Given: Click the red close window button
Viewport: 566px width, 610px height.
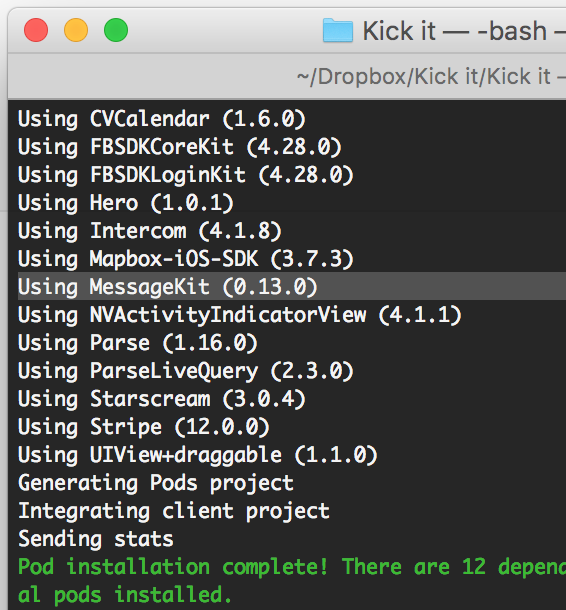Looking at the screenshot, I should (36, 30).
